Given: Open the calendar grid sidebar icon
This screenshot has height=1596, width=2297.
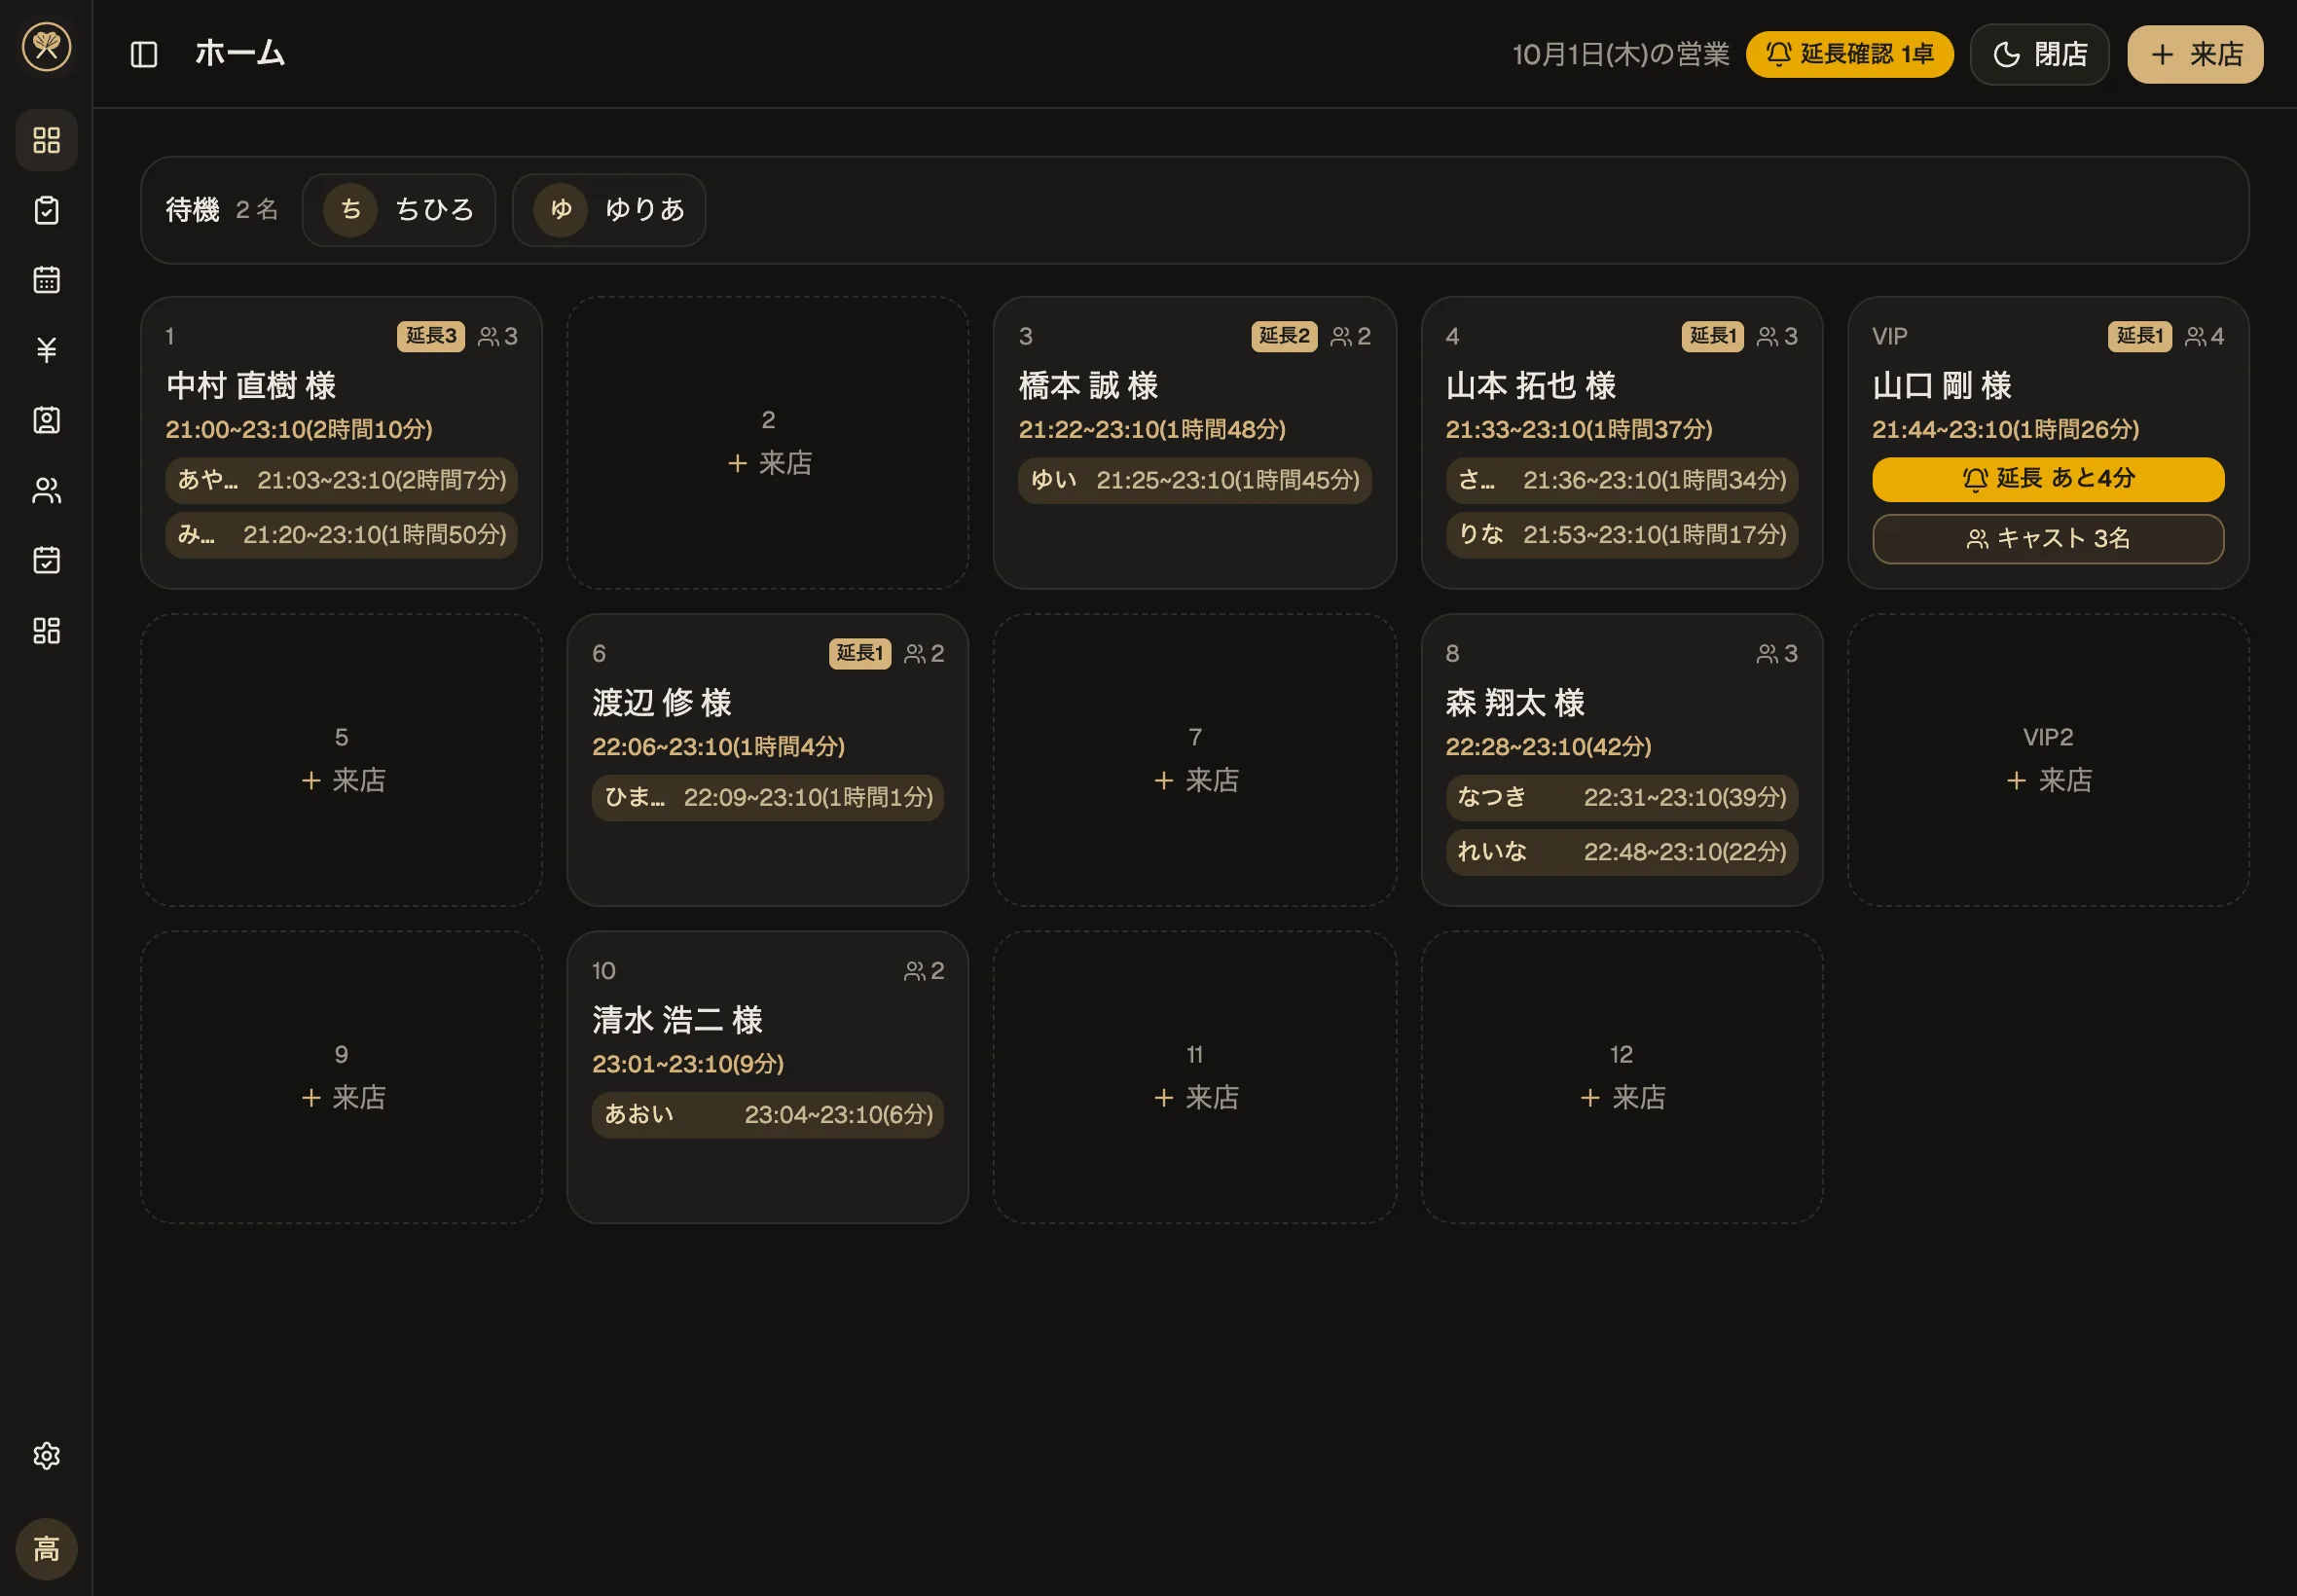Looking at the screenshot, I should (x=46, y=279).
